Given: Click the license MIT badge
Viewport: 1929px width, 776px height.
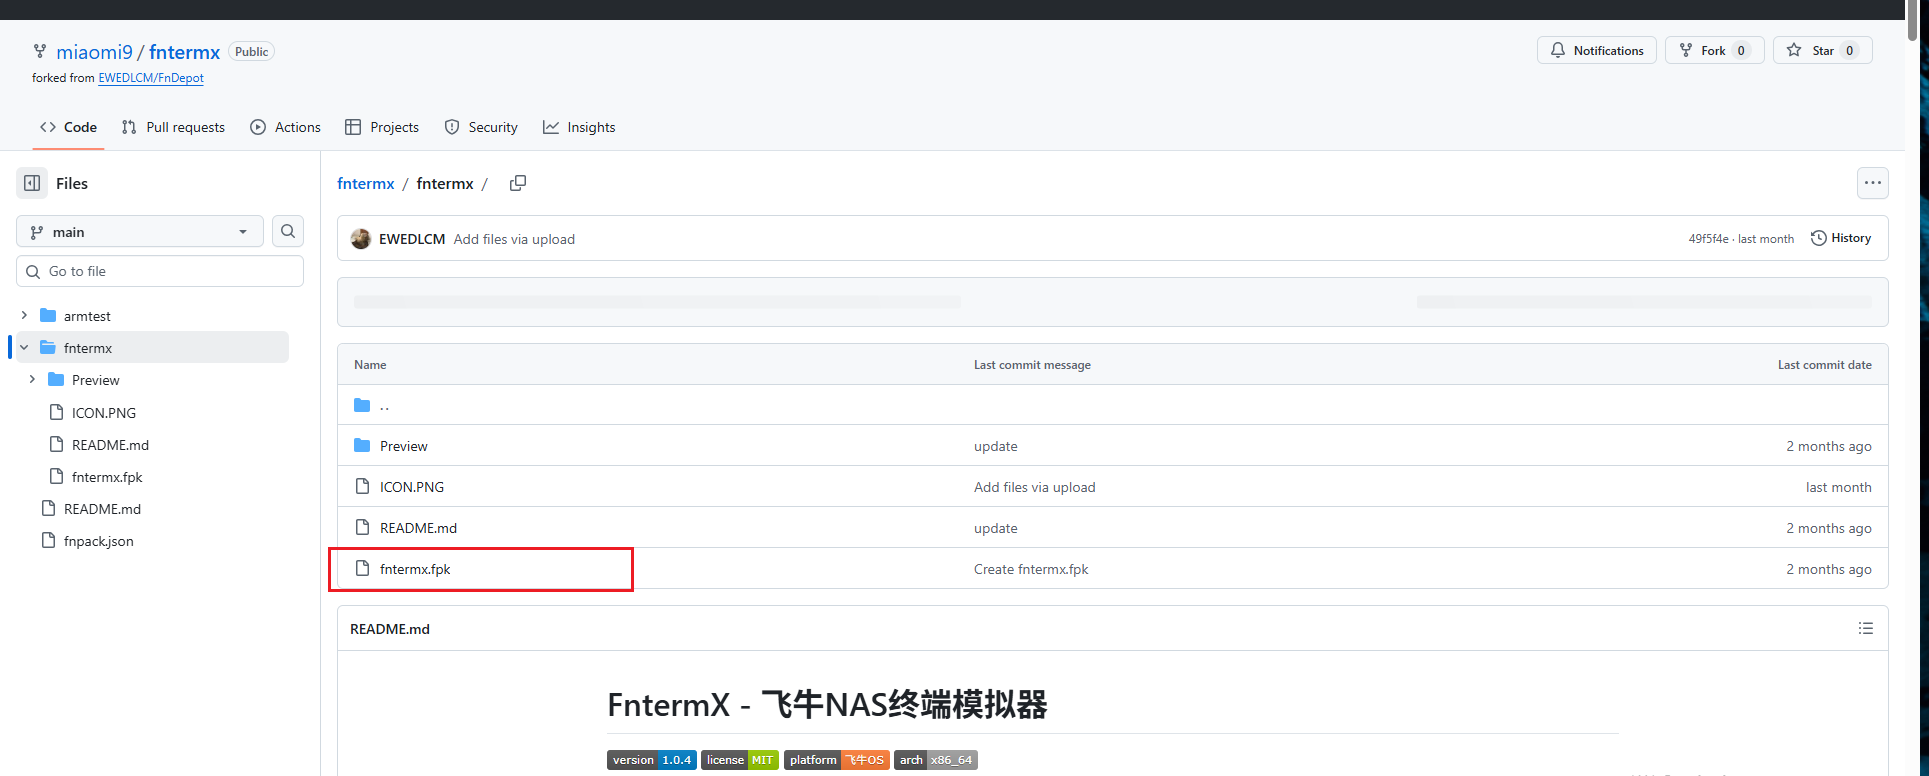Looking at the screenshot, I should click(x=740, y=760).
